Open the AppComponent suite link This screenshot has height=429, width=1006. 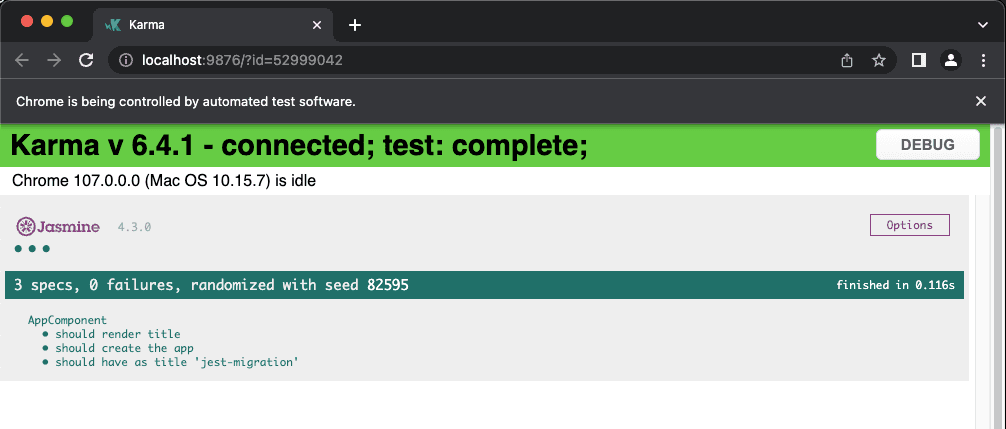coord(67,320)
